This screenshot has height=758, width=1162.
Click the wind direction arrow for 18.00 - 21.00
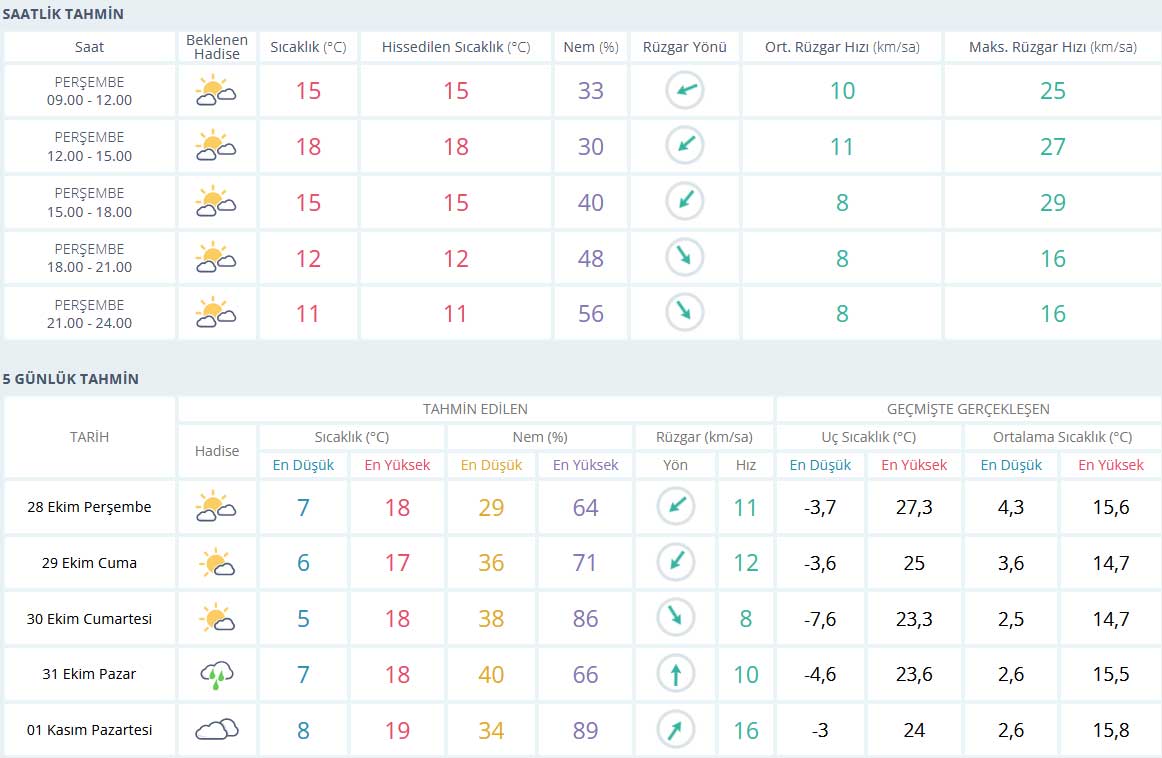[x=685, y=258]
